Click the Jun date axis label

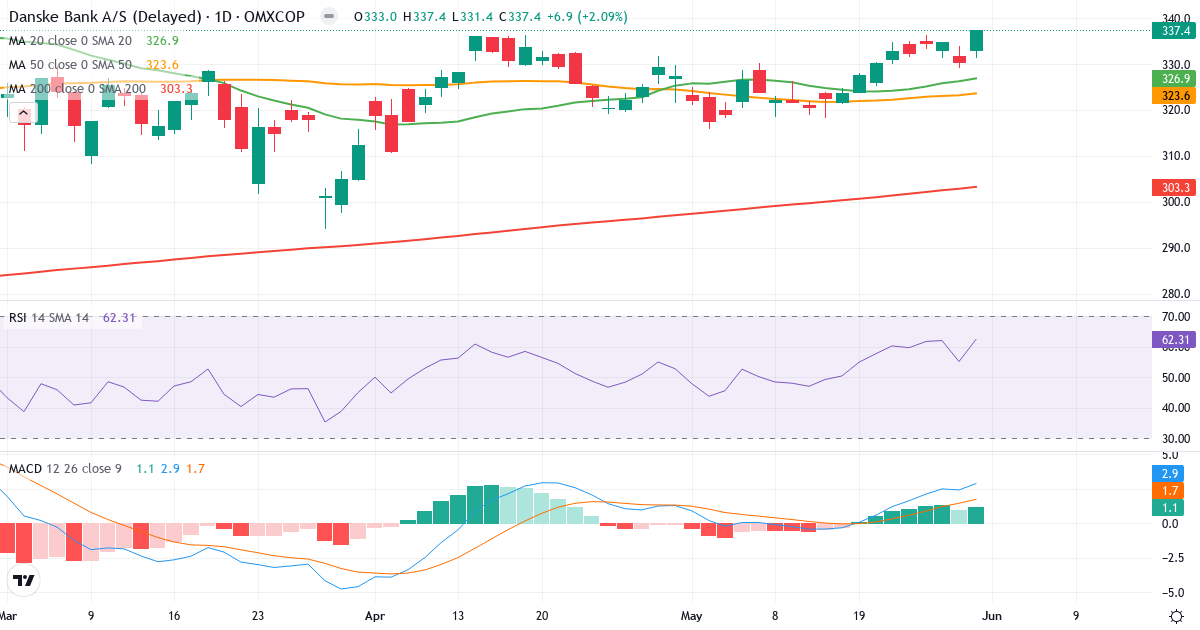pyautogui.click(x=992, y=616)
